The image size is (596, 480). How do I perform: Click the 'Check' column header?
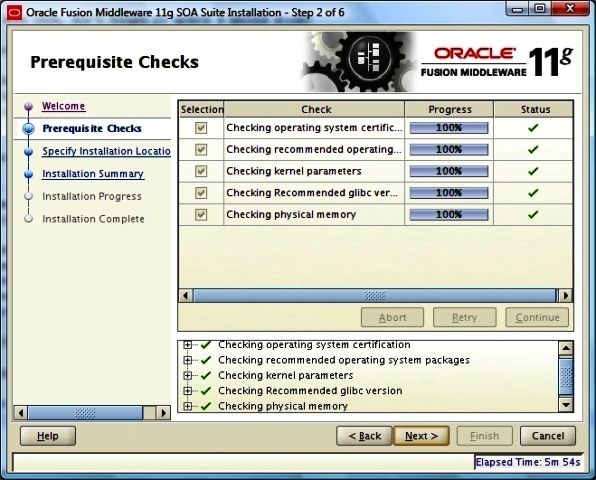click(314, 109)
